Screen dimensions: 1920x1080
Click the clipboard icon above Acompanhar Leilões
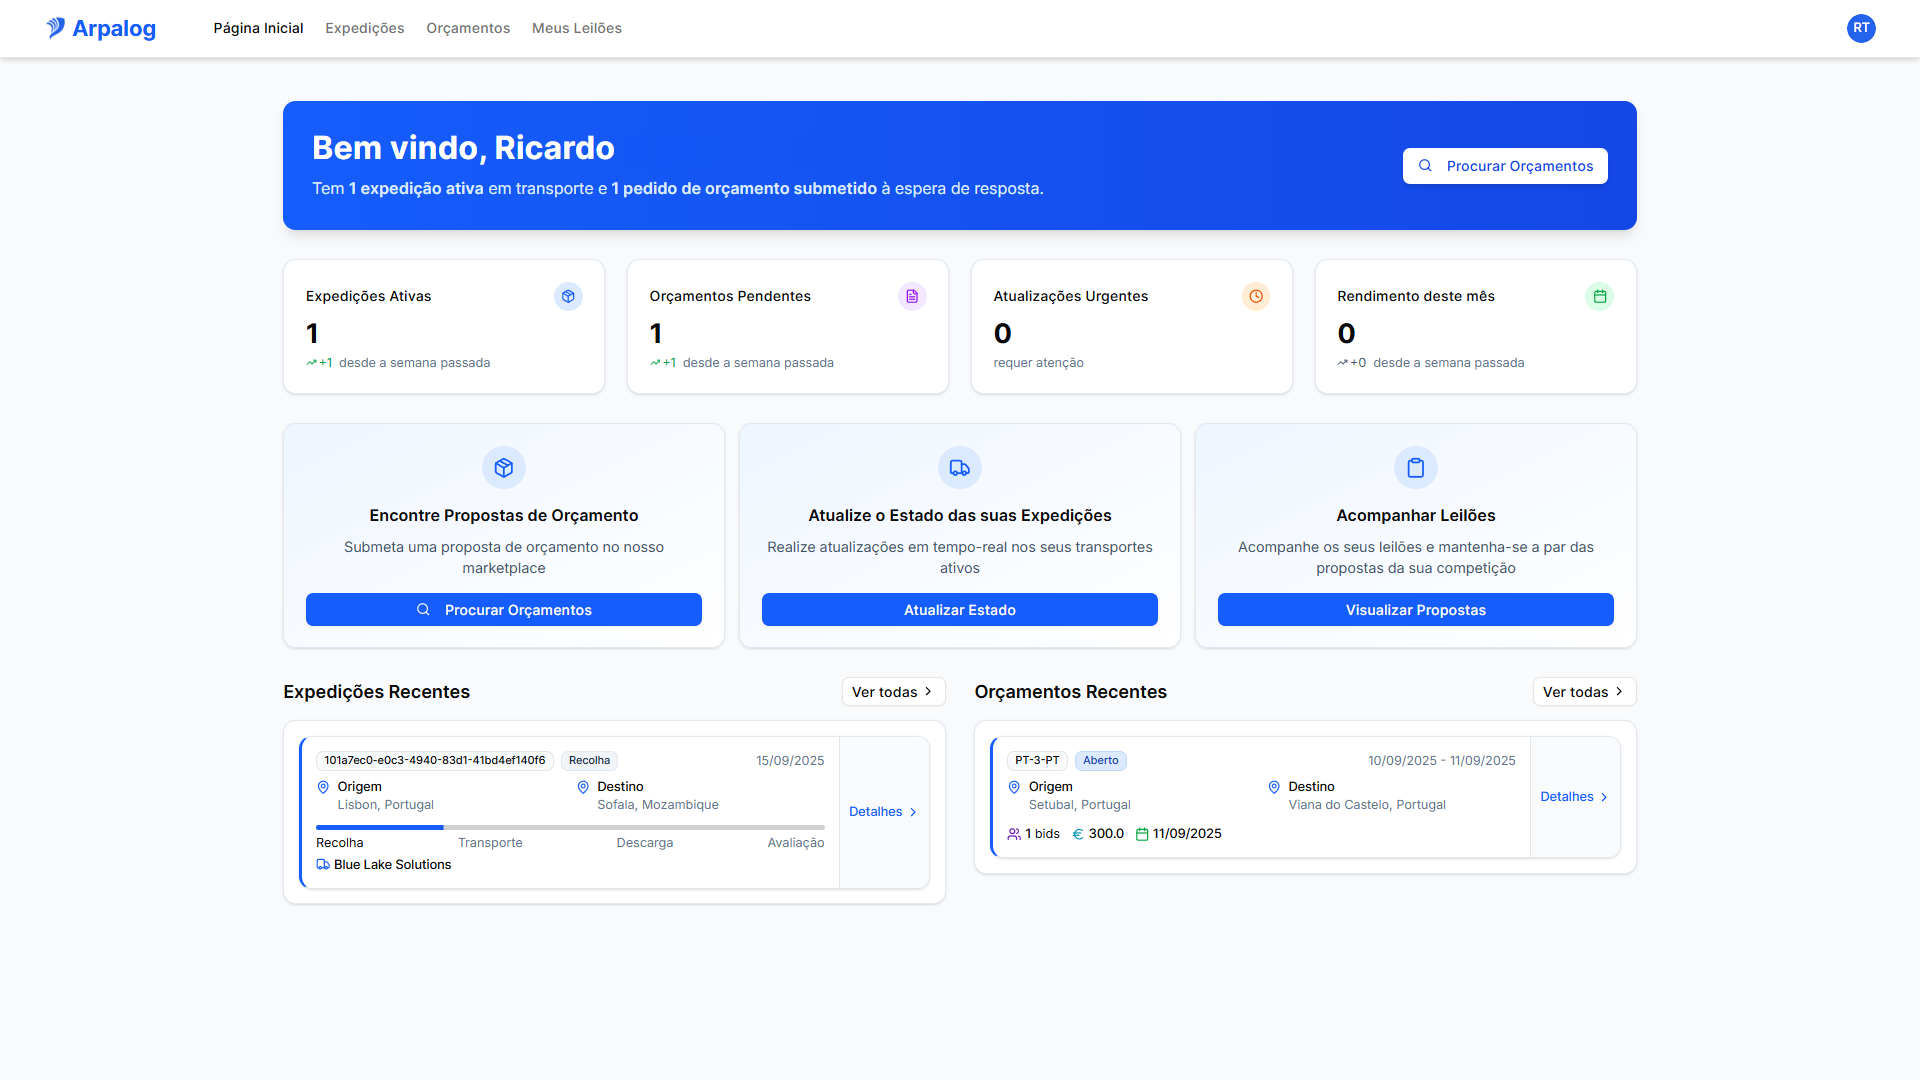[x=1416, y=468]
